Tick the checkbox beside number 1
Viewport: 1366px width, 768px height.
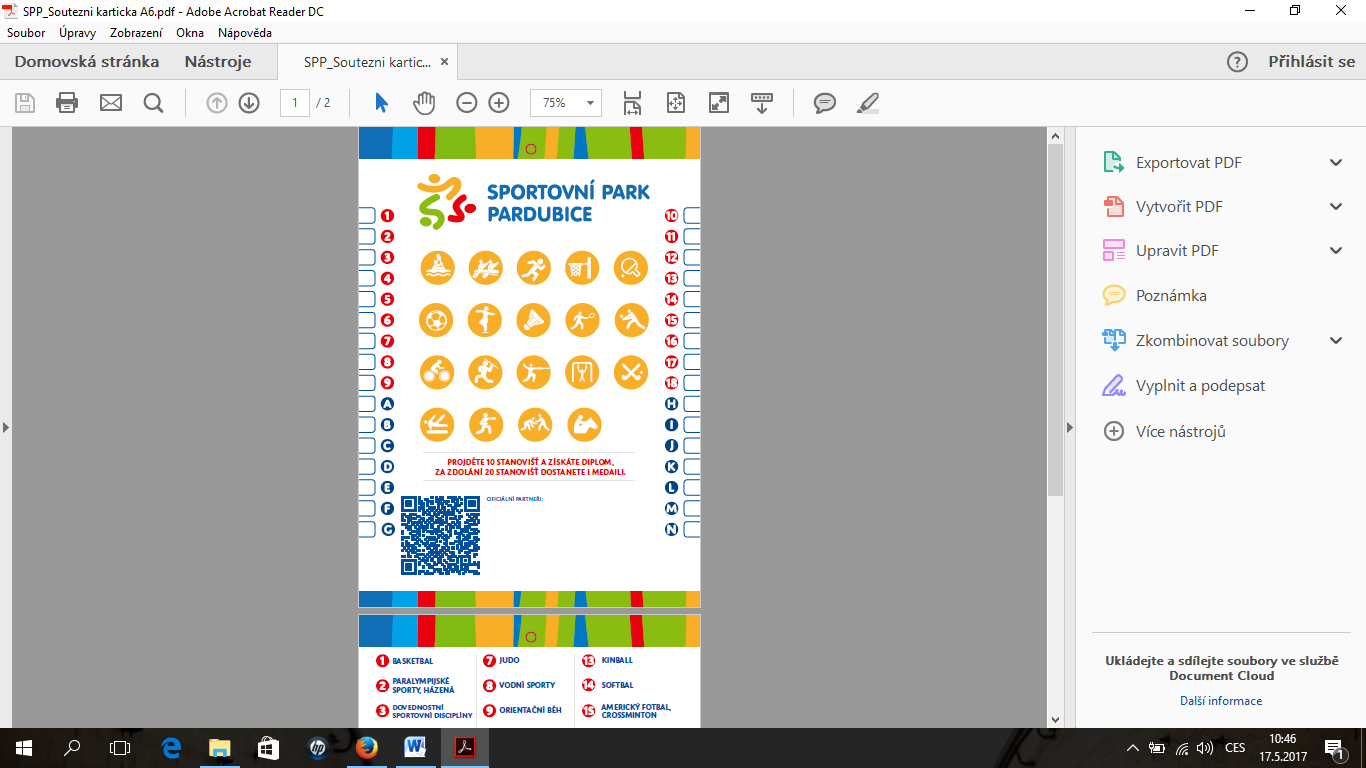click(367, 215)
